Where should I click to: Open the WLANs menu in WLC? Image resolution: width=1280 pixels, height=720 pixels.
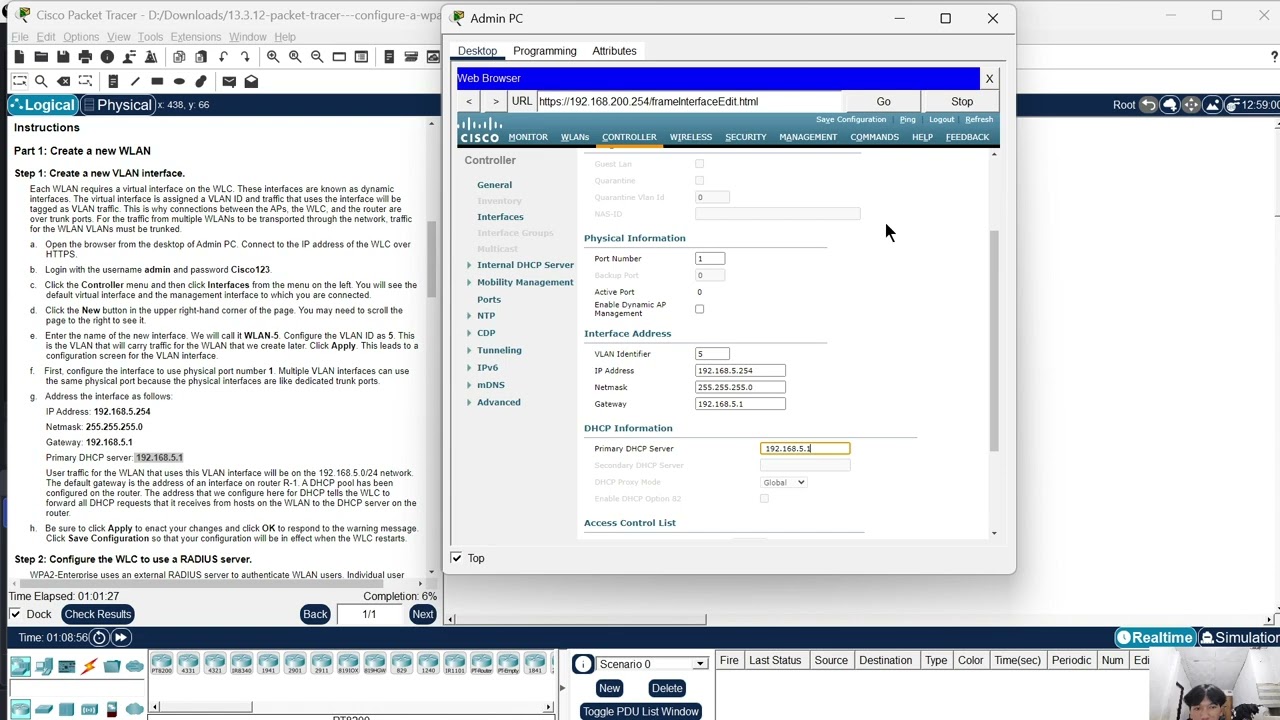(575, 137)
